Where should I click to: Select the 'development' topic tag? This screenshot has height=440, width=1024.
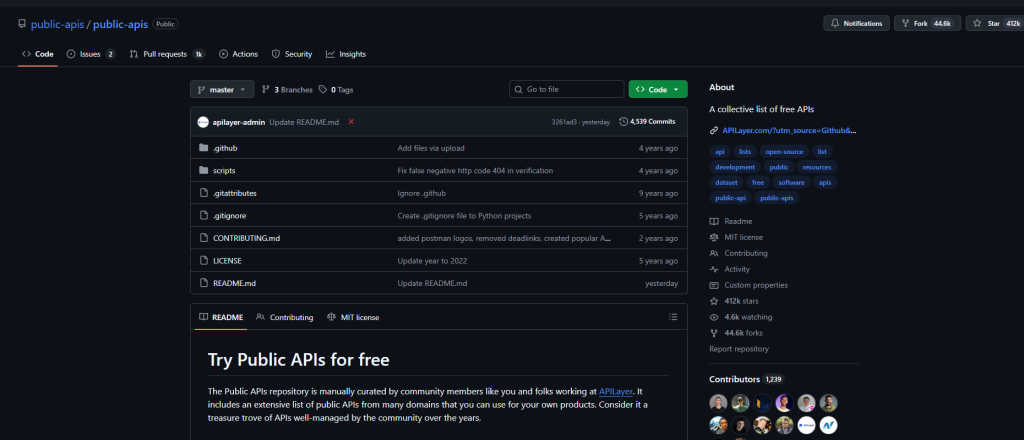pyautogui.click(x=735, y=167)
